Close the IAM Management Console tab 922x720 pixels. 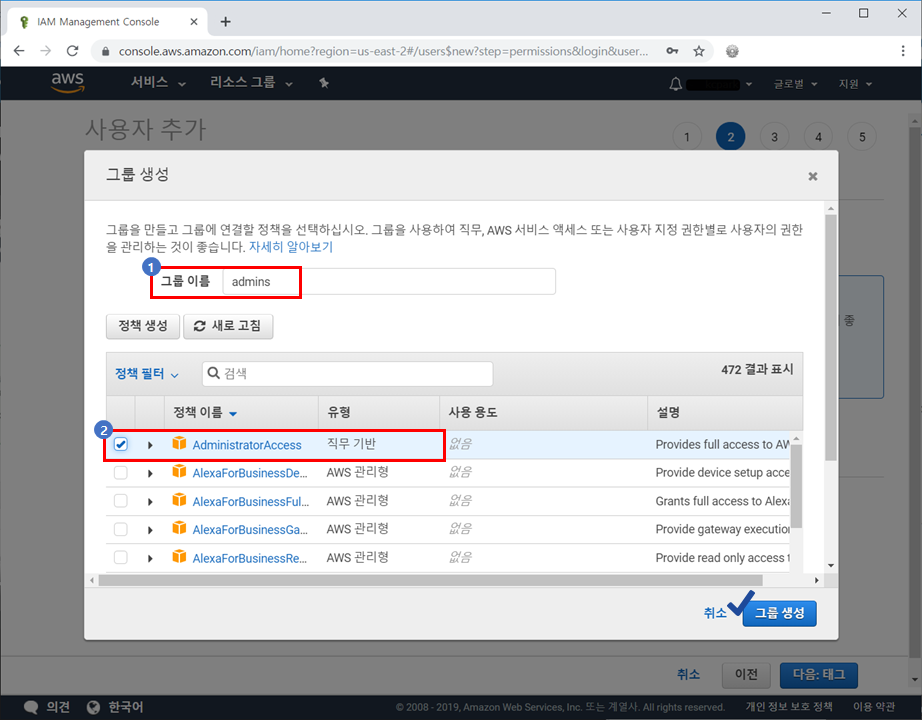coord(194,22)
